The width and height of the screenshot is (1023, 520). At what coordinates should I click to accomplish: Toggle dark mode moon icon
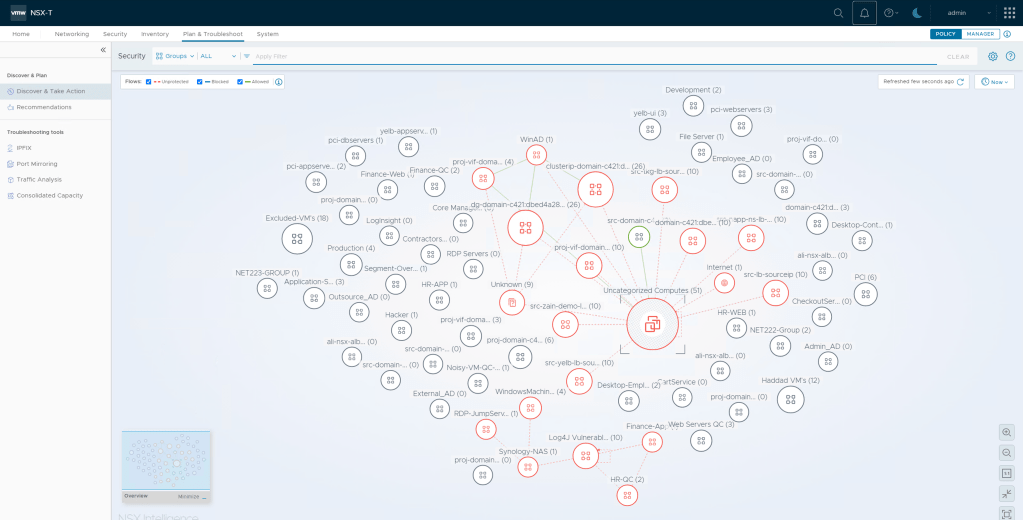(918, 13)
